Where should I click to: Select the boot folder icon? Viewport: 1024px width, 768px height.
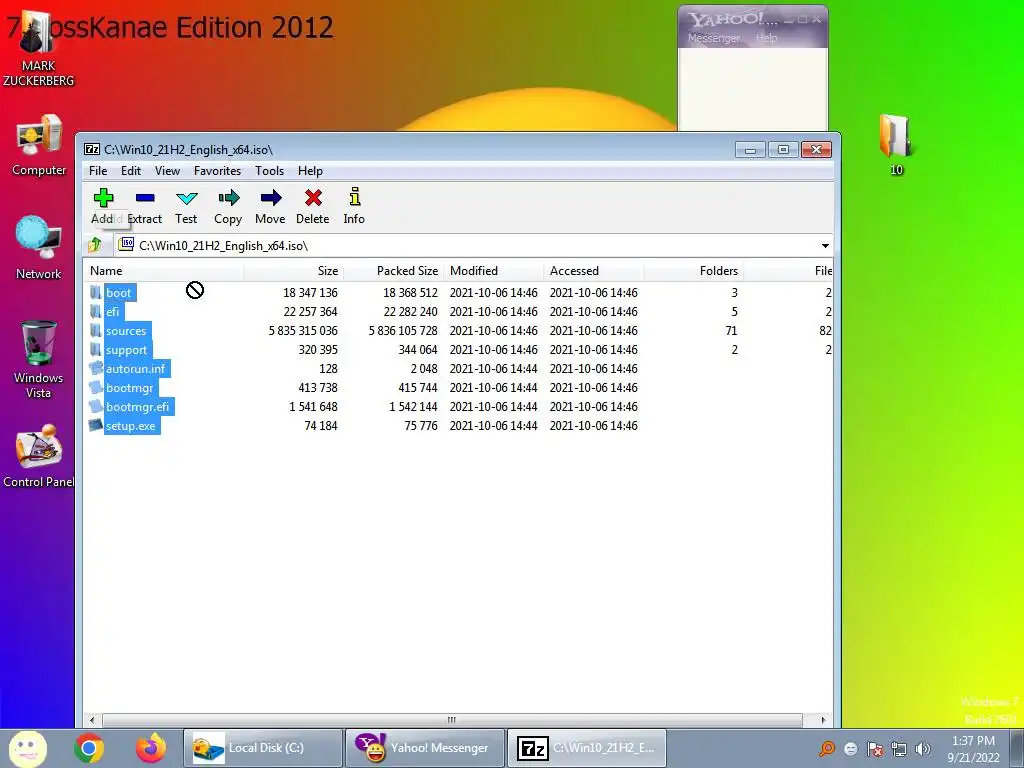(96, 292)
